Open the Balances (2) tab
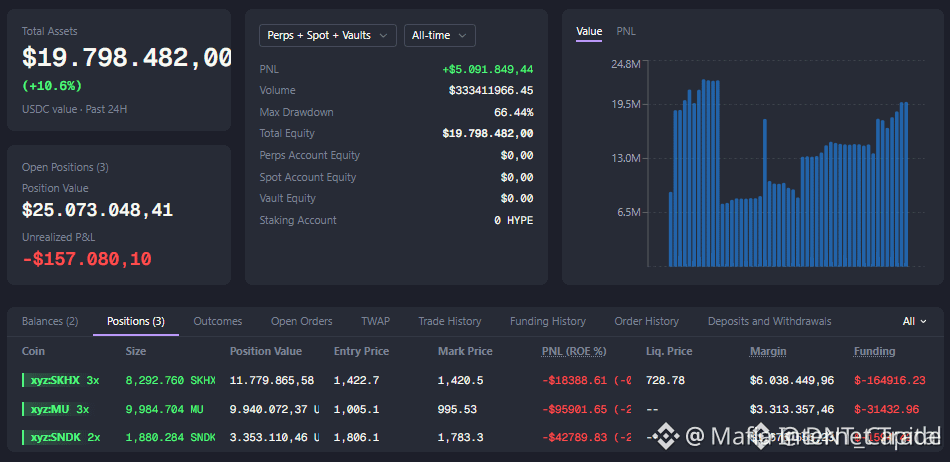The width and height of the screenshot is (950, 462). [x=50, y=322]
